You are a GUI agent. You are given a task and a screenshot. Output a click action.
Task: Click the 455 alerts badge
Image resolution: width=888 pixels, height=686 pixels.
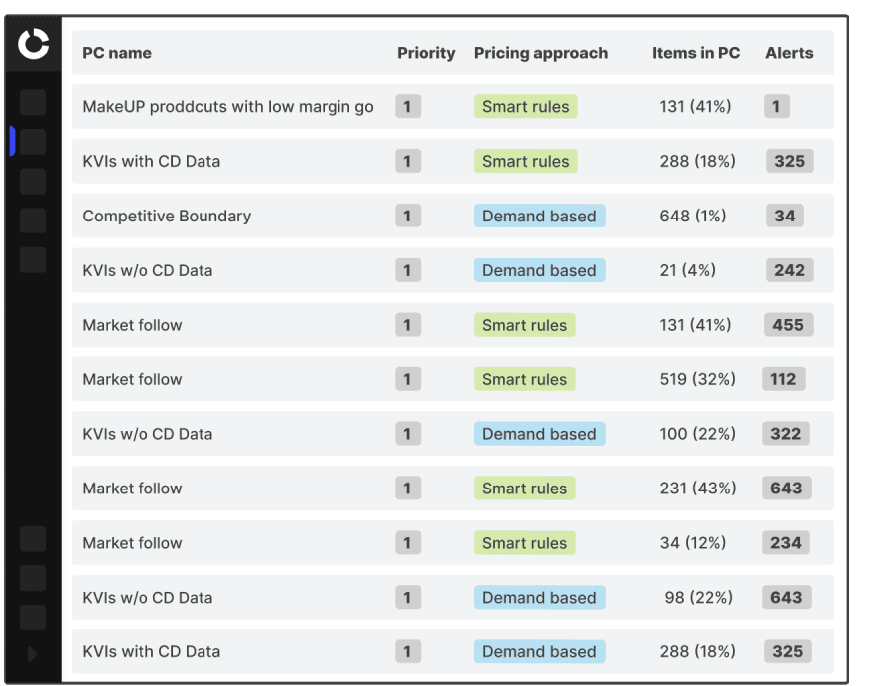point(787,325)
